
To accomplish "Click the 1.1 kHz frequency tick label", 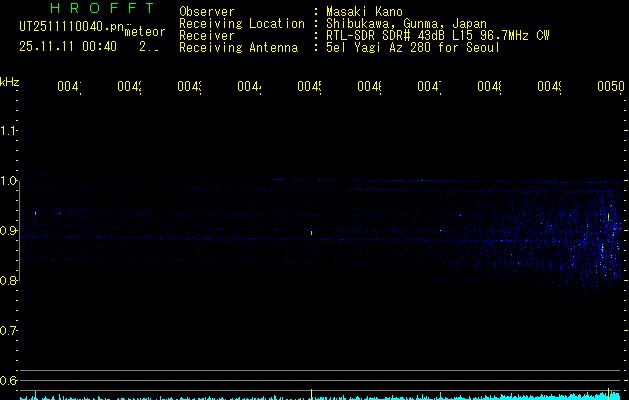I will [10, 131].
